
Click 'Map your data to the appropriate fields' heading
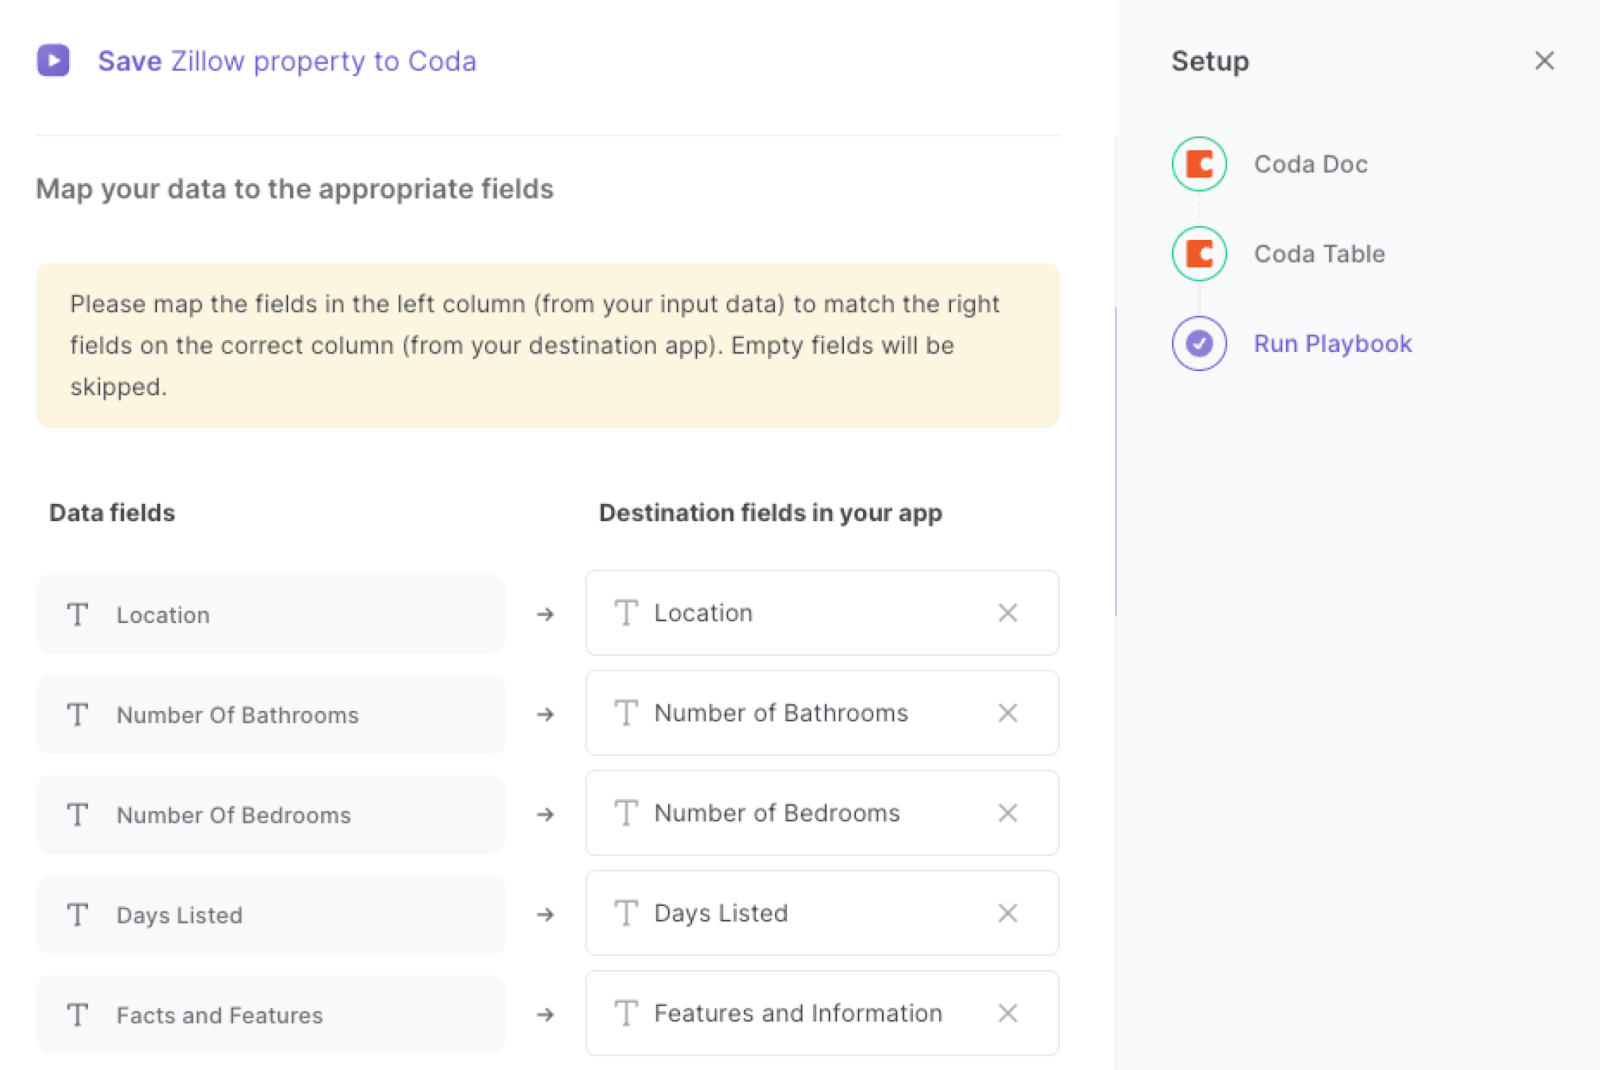295,189
